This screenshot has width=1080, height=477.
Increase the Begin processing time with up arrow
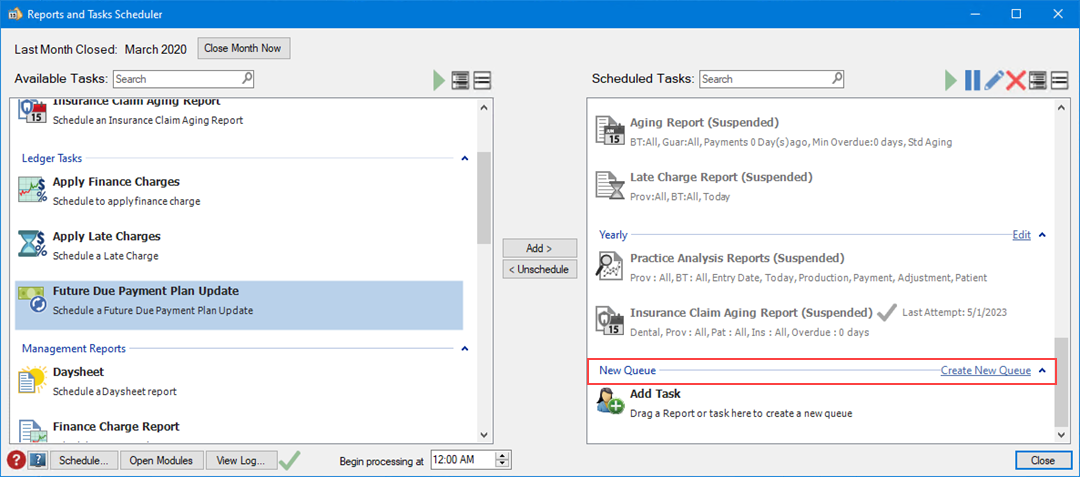click(x=503, y=455)
